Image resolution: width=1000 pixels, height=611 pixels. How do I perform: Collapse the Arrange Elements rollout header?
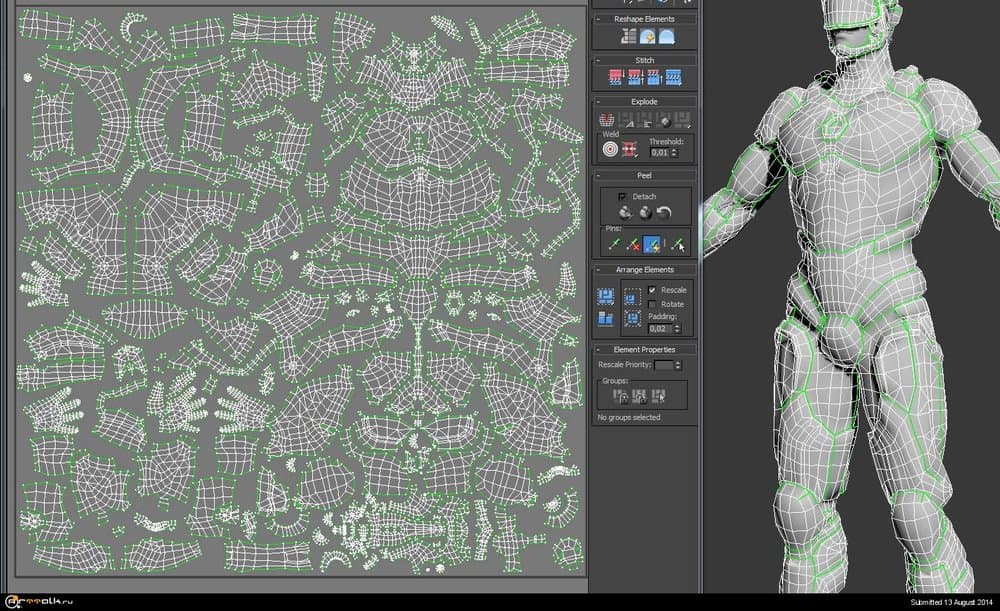pos(644,270)
